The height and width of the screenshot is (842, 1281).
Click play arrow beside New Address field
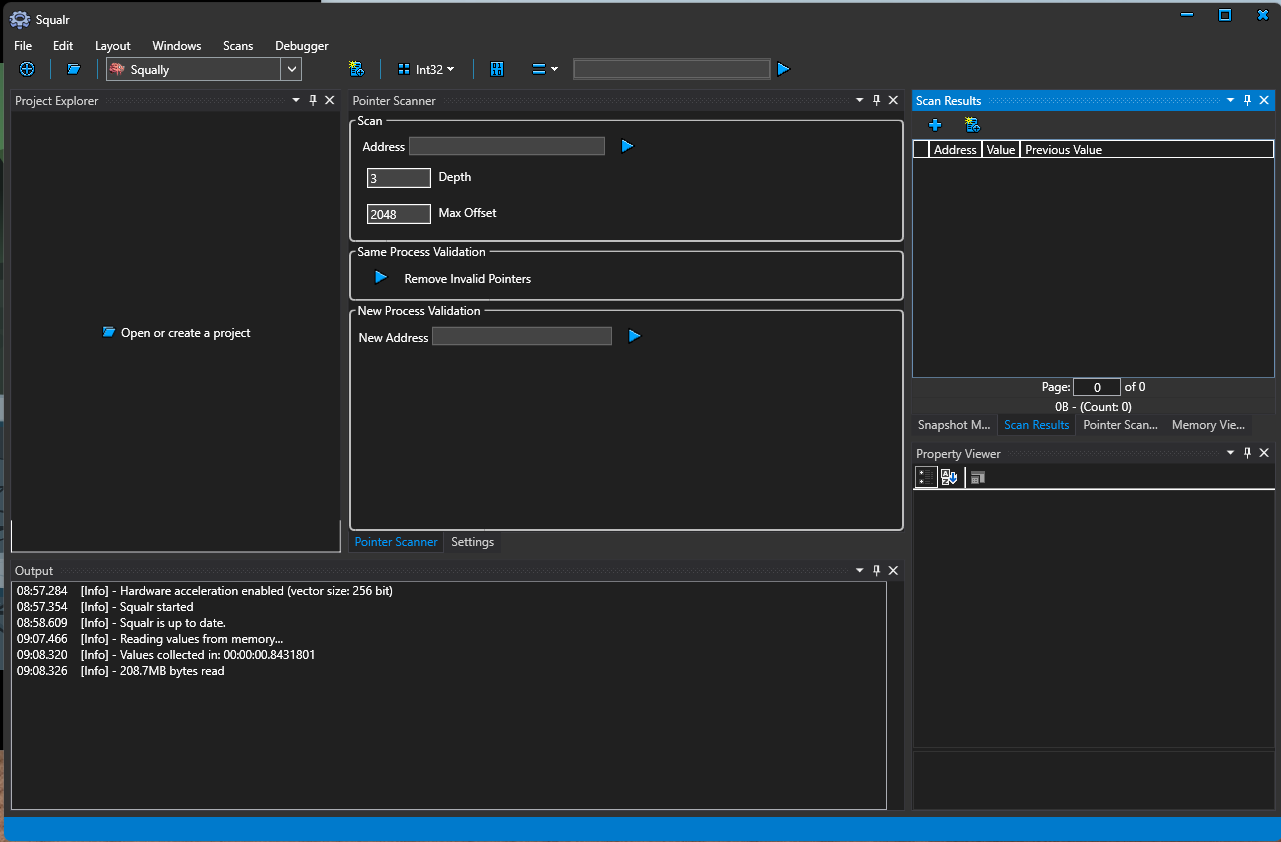(x=634, y=336)
